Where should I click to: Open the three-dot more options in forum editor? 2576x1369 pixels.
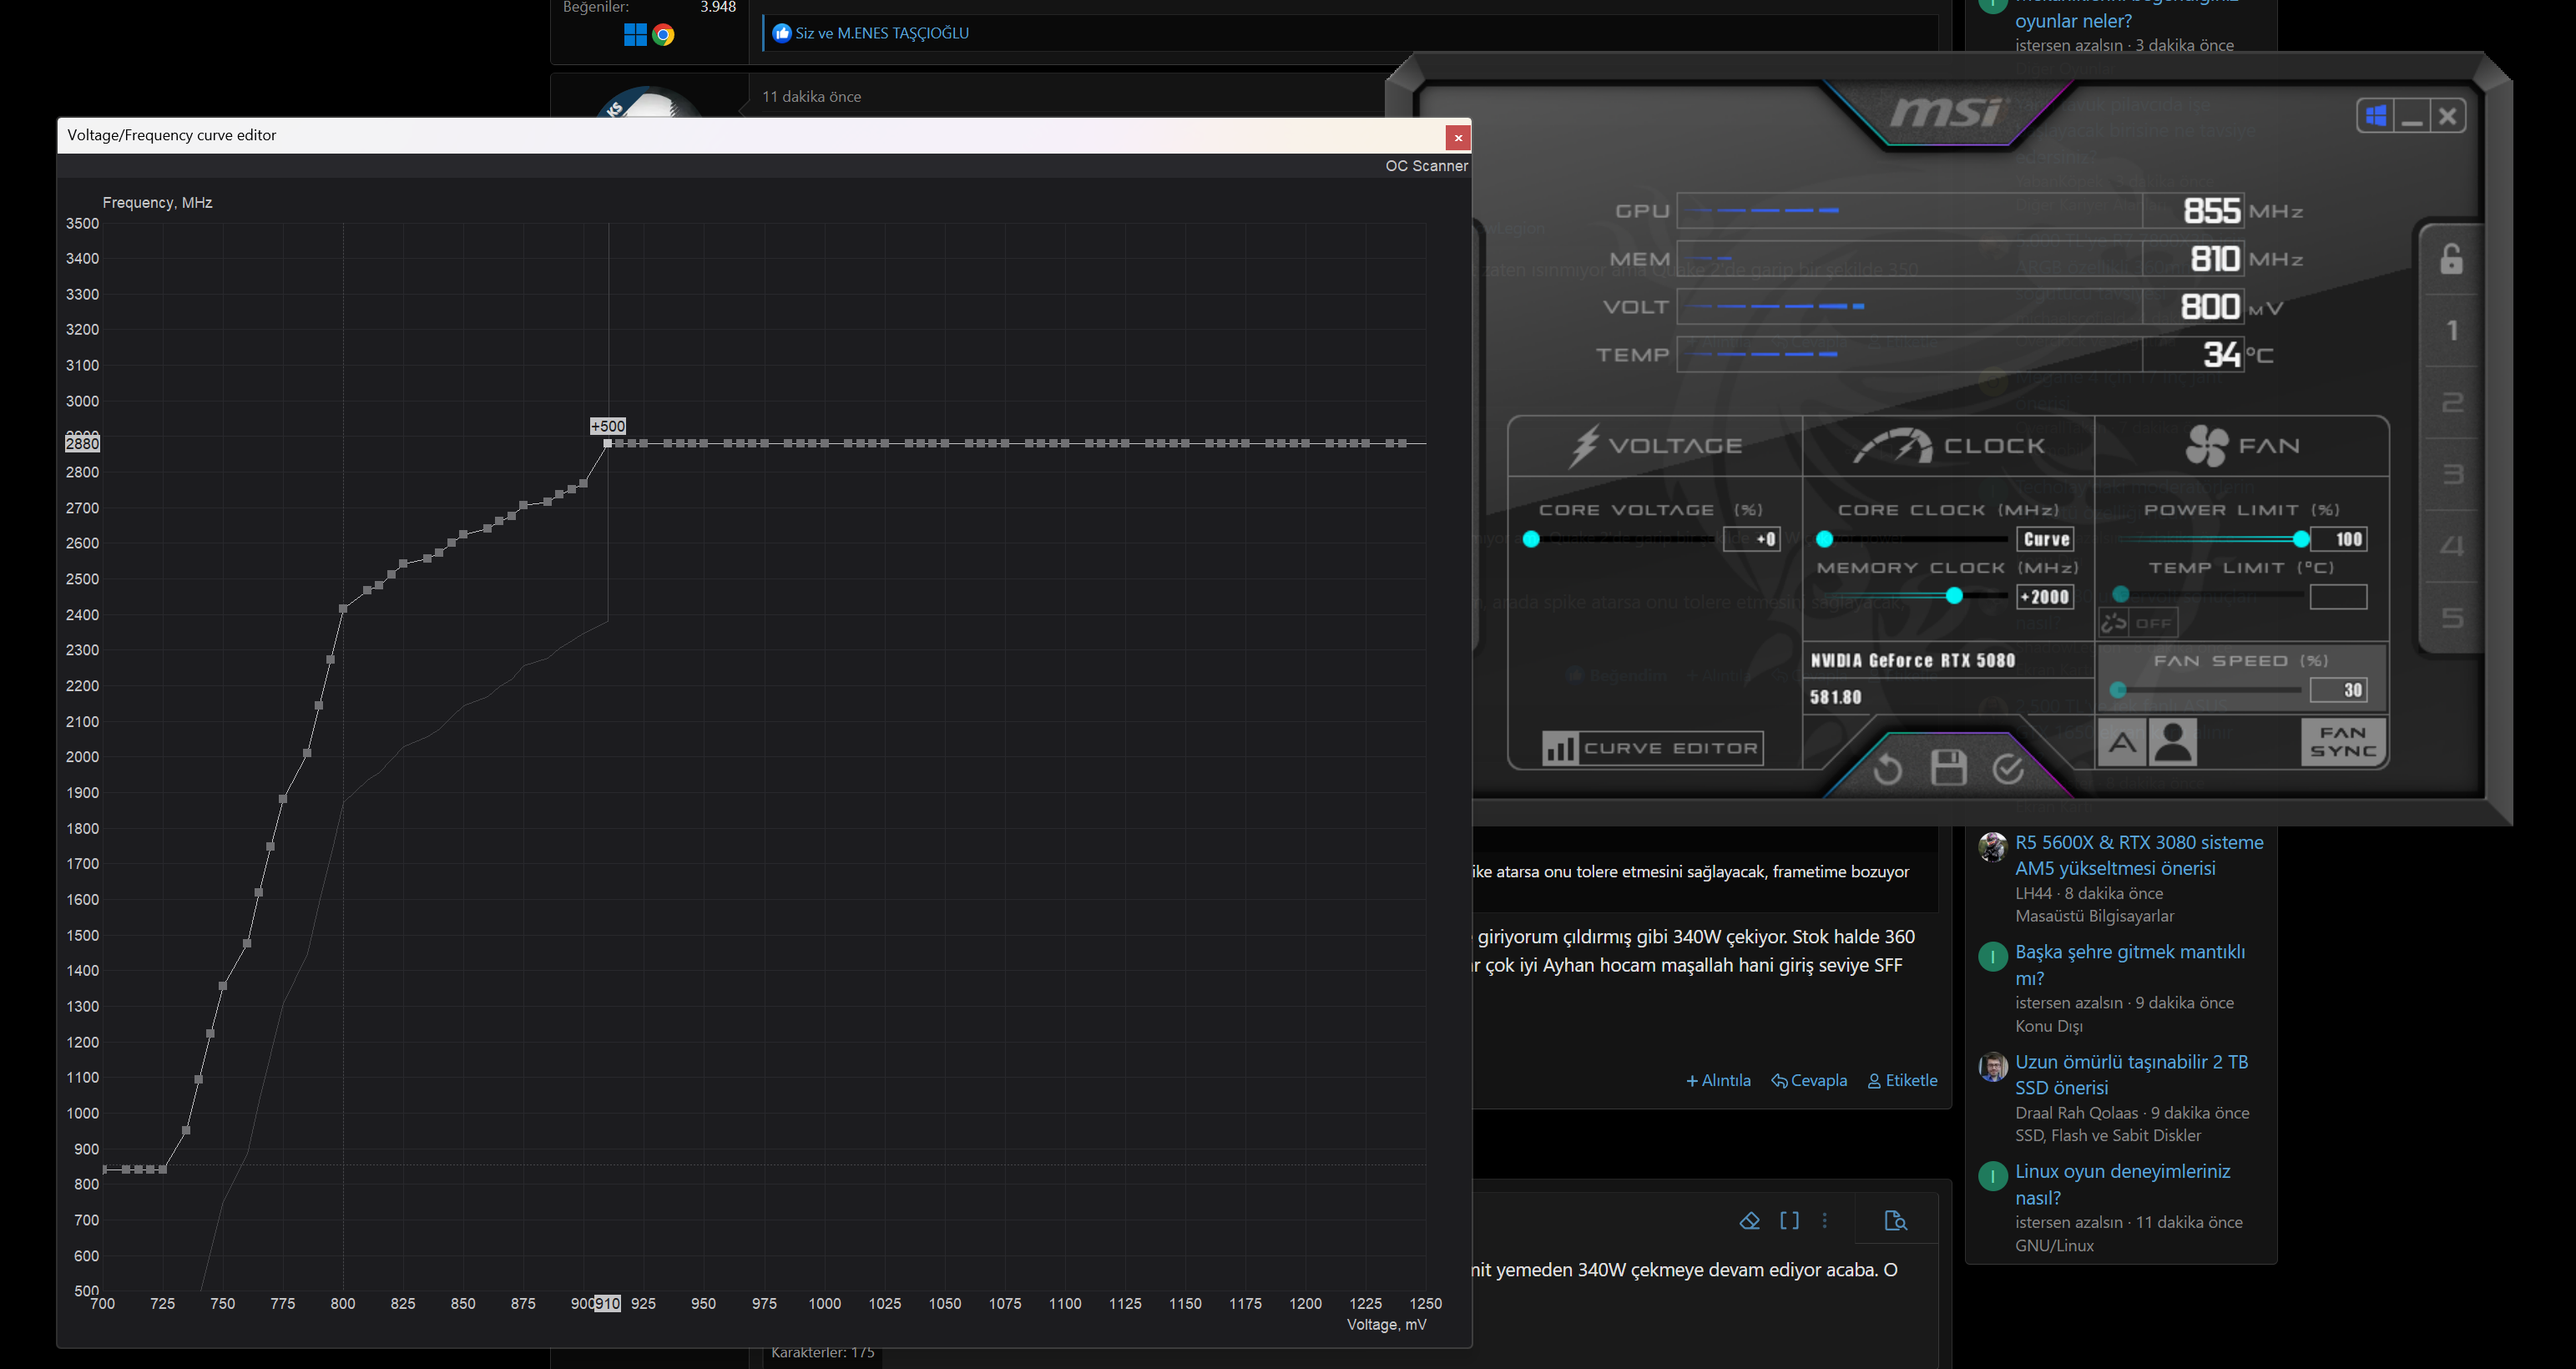[x=1825, y=1220]
